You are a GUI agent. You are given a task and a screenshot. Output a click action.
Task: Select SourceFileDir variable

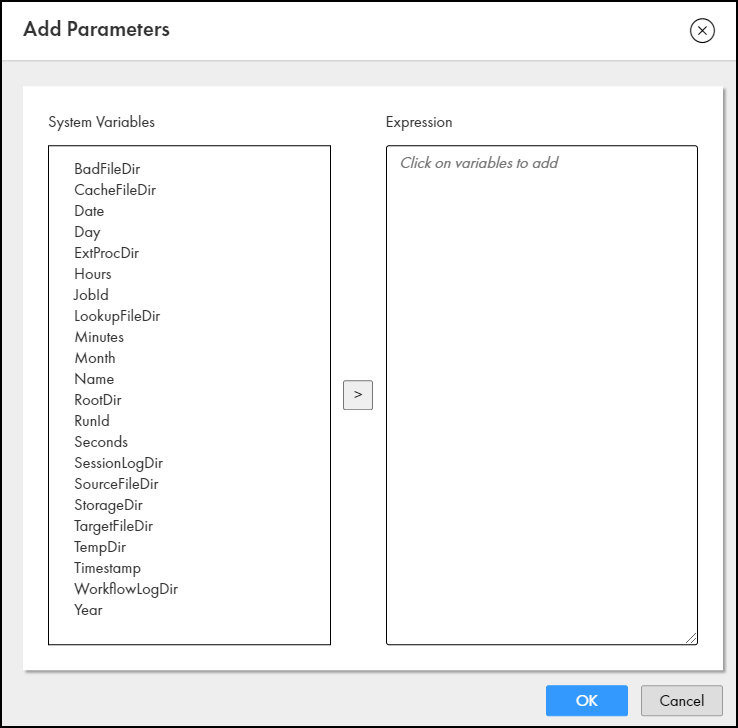116,484
